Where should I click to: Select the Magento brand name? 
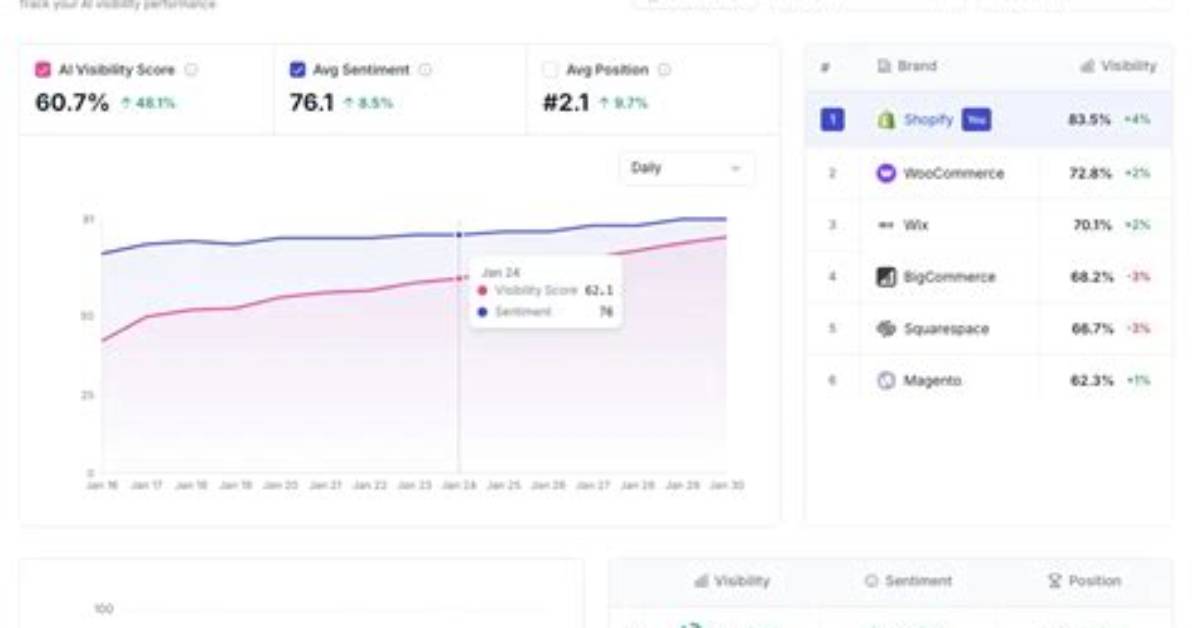pos(932,380)
